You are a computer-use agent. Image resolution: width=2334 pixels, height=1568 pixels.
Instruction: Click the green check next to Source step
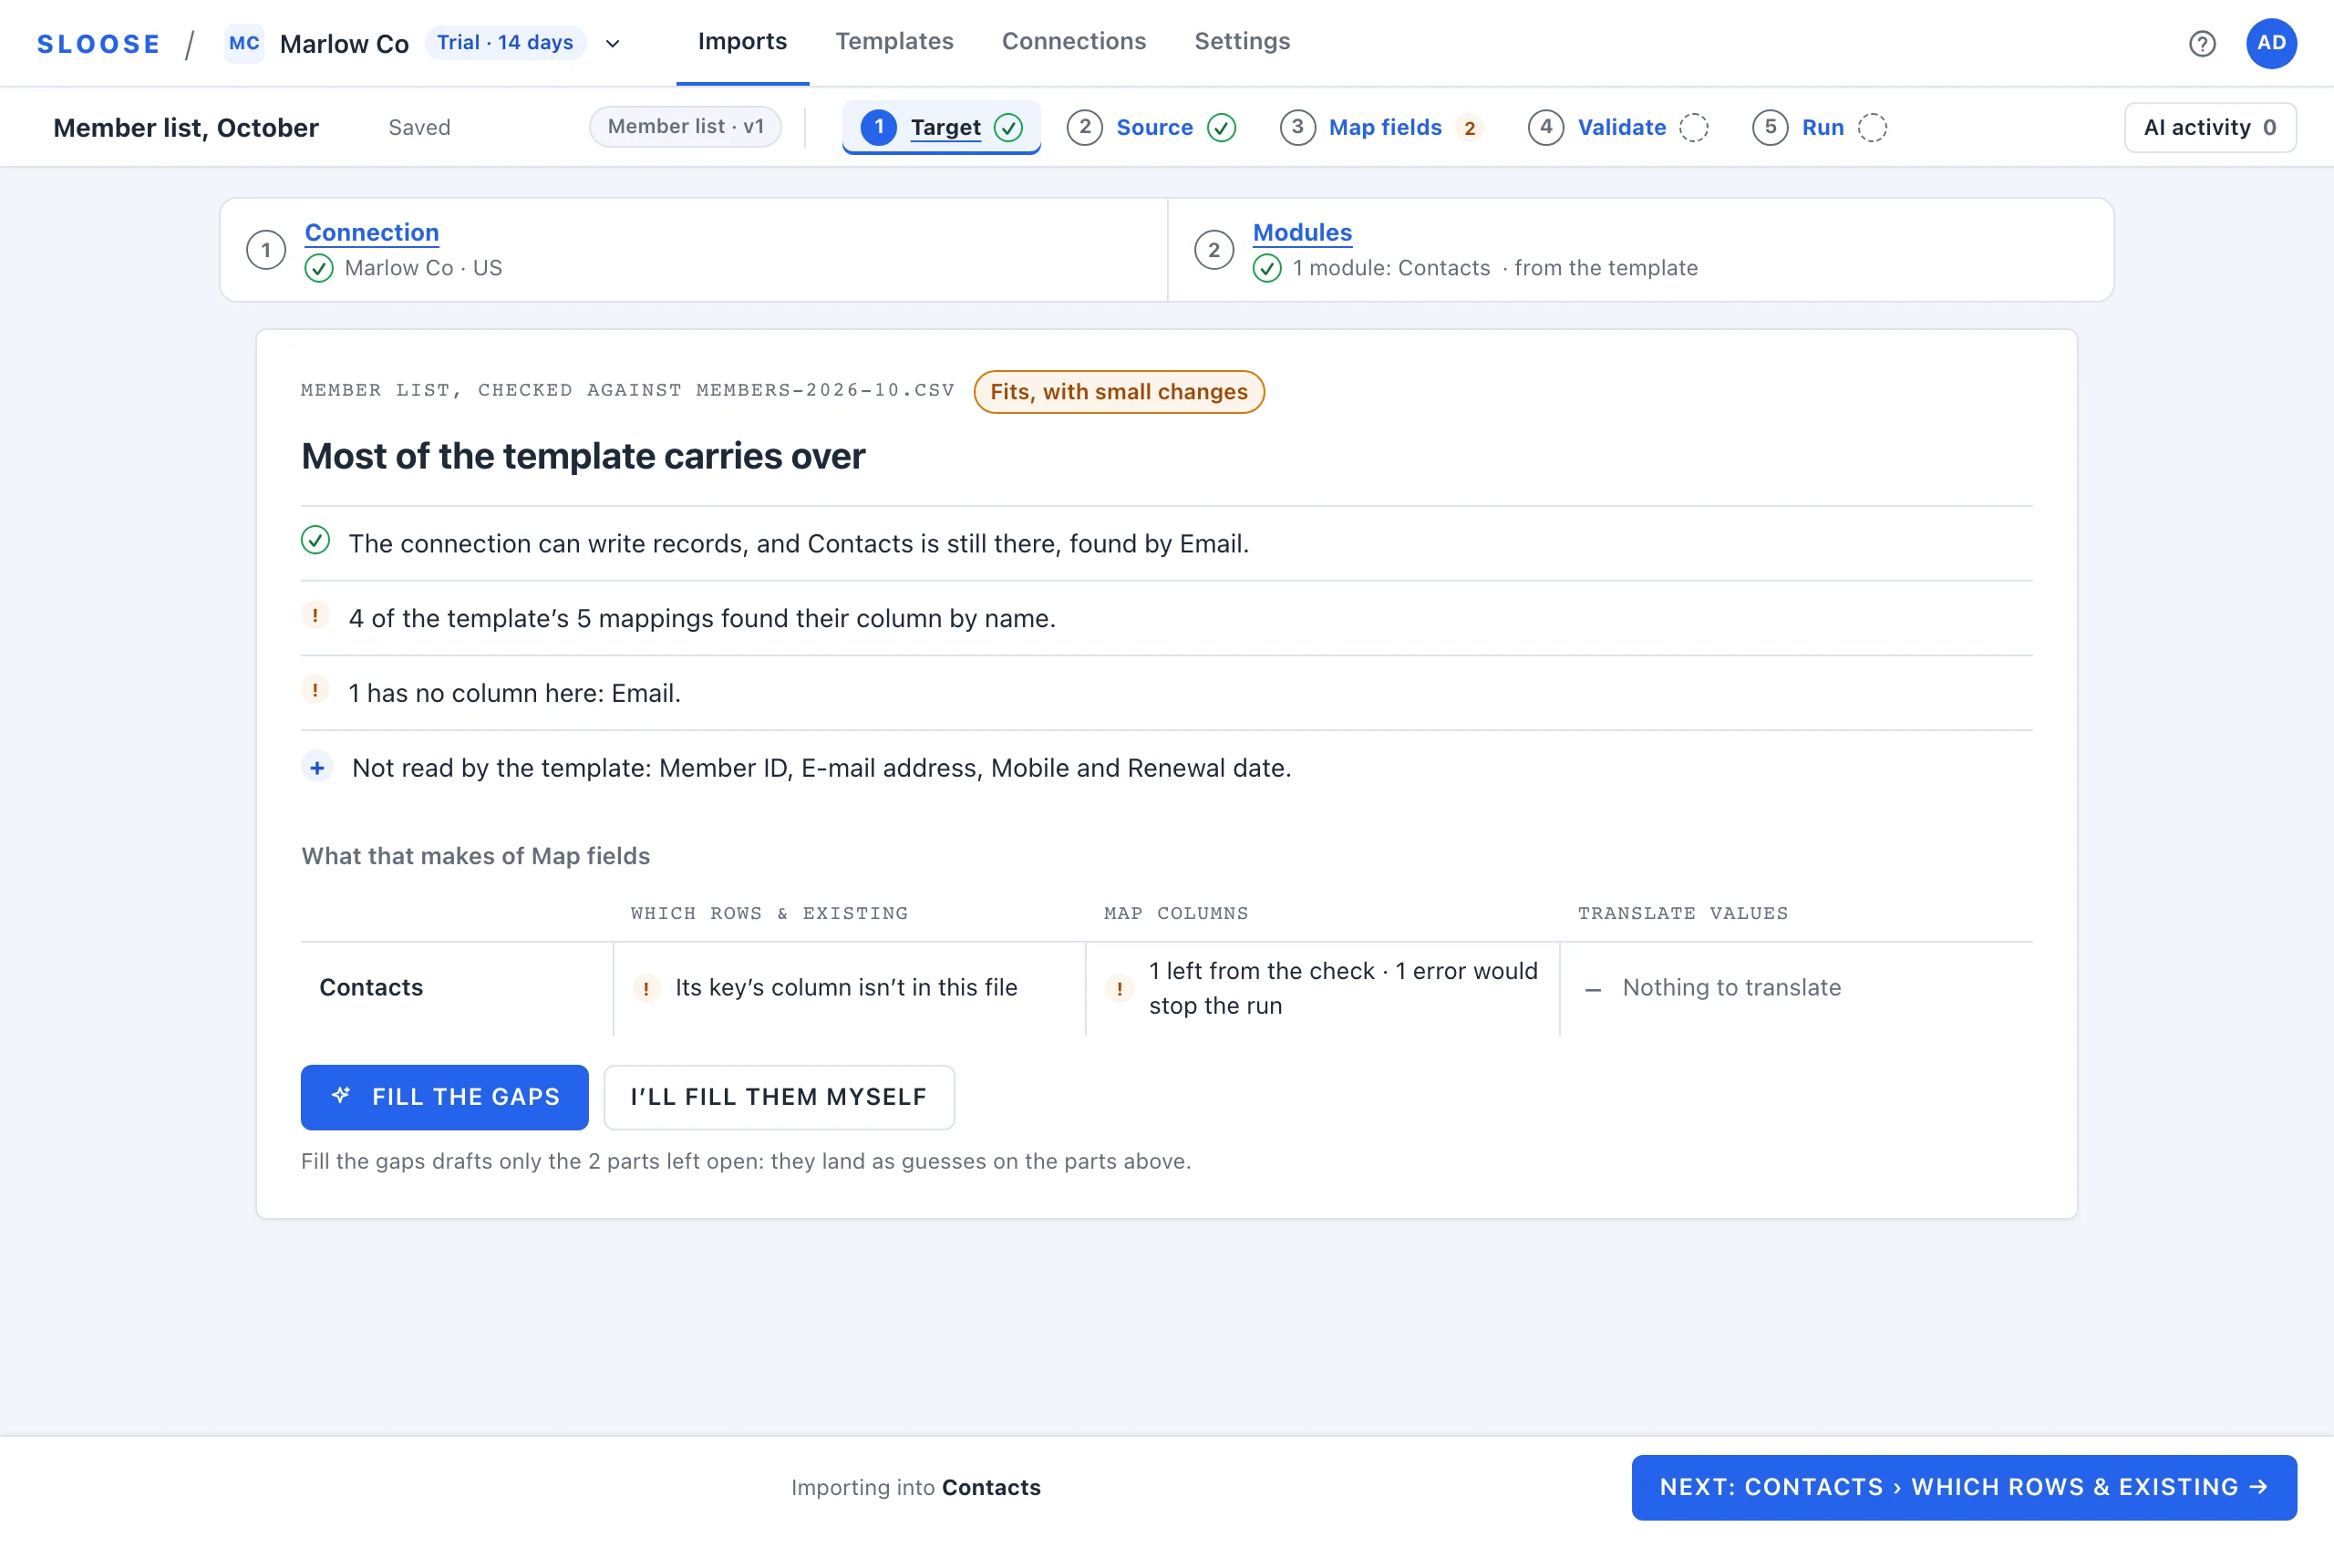coord(1221,128)
